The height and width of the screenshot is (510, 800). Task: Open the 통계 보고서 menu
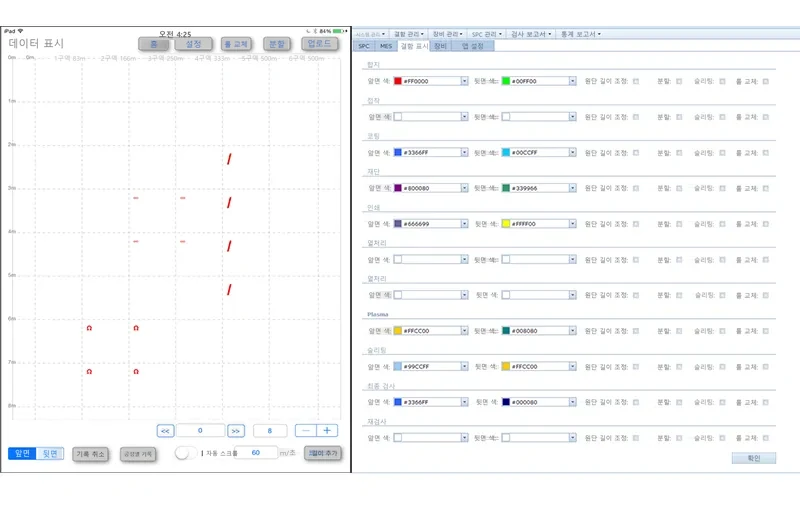pos(581,34)
